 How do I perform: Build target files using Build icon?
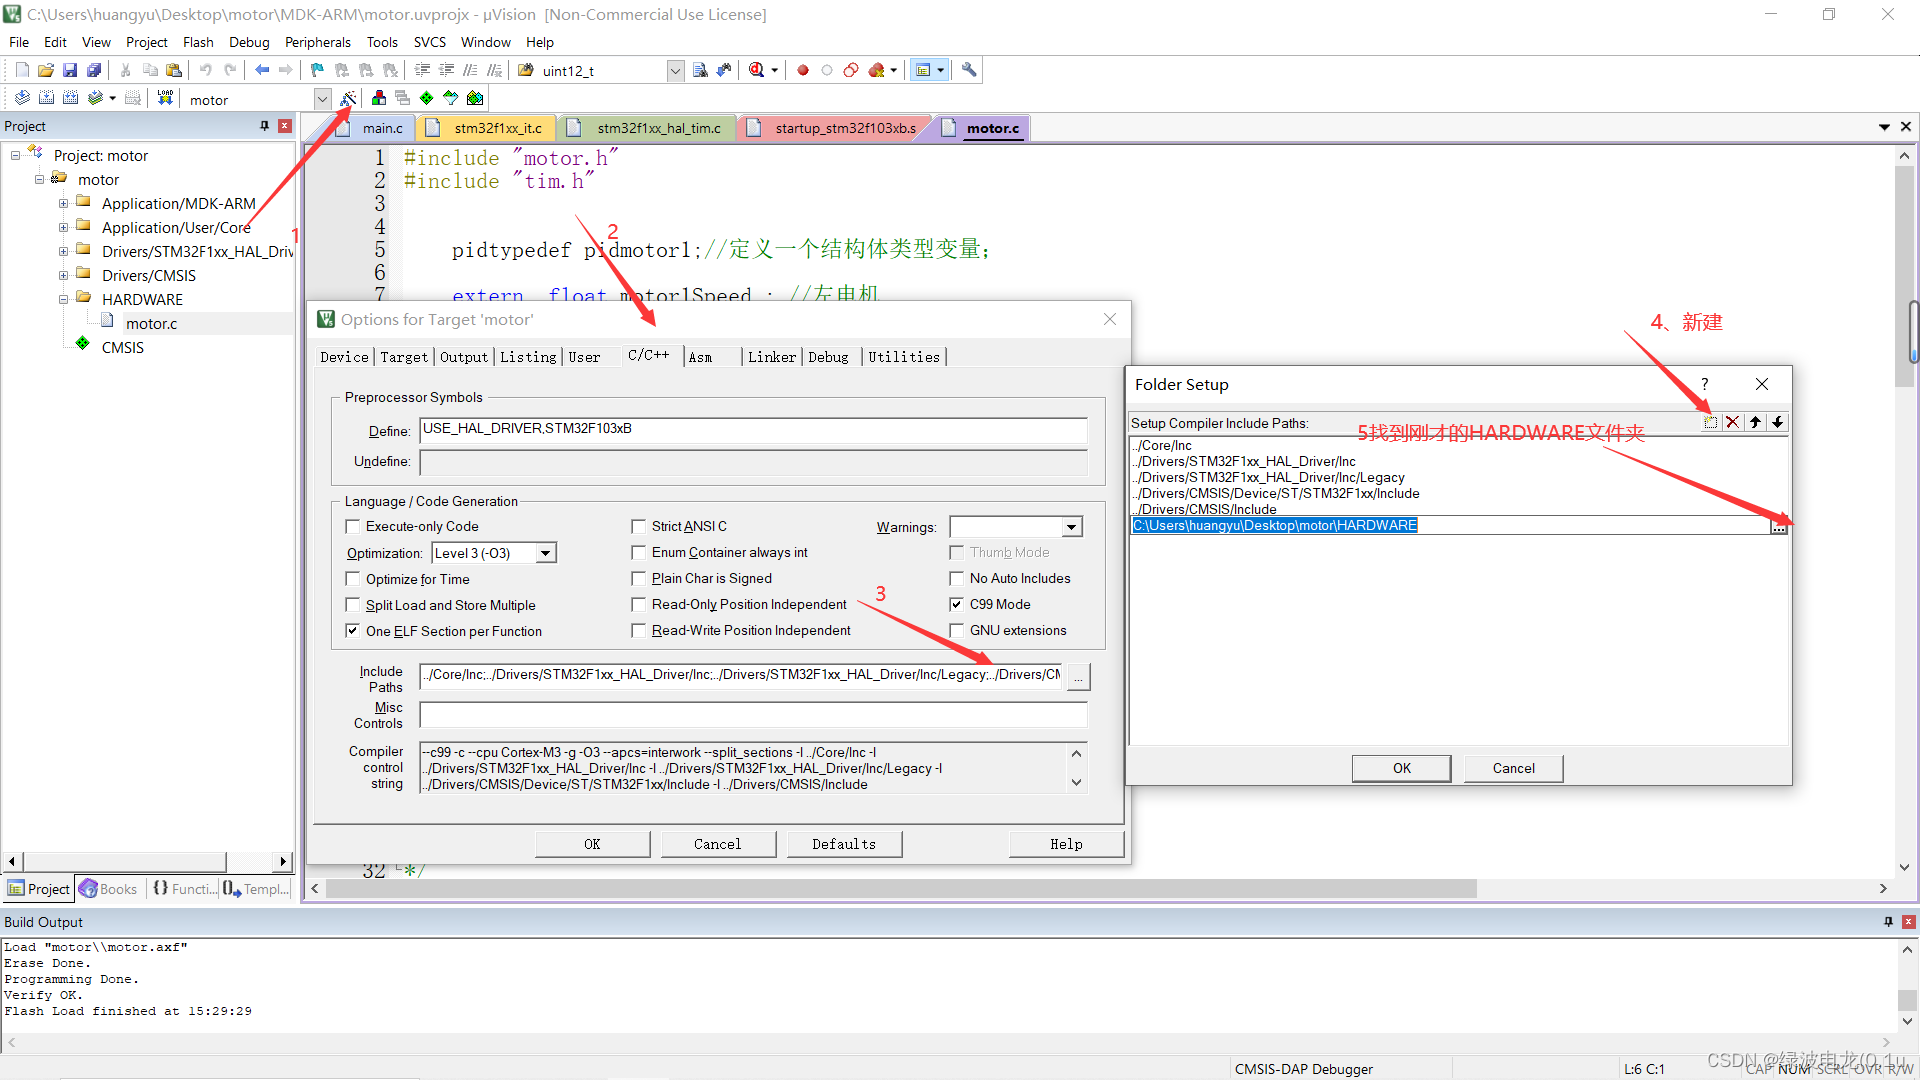tap(46, 98)
